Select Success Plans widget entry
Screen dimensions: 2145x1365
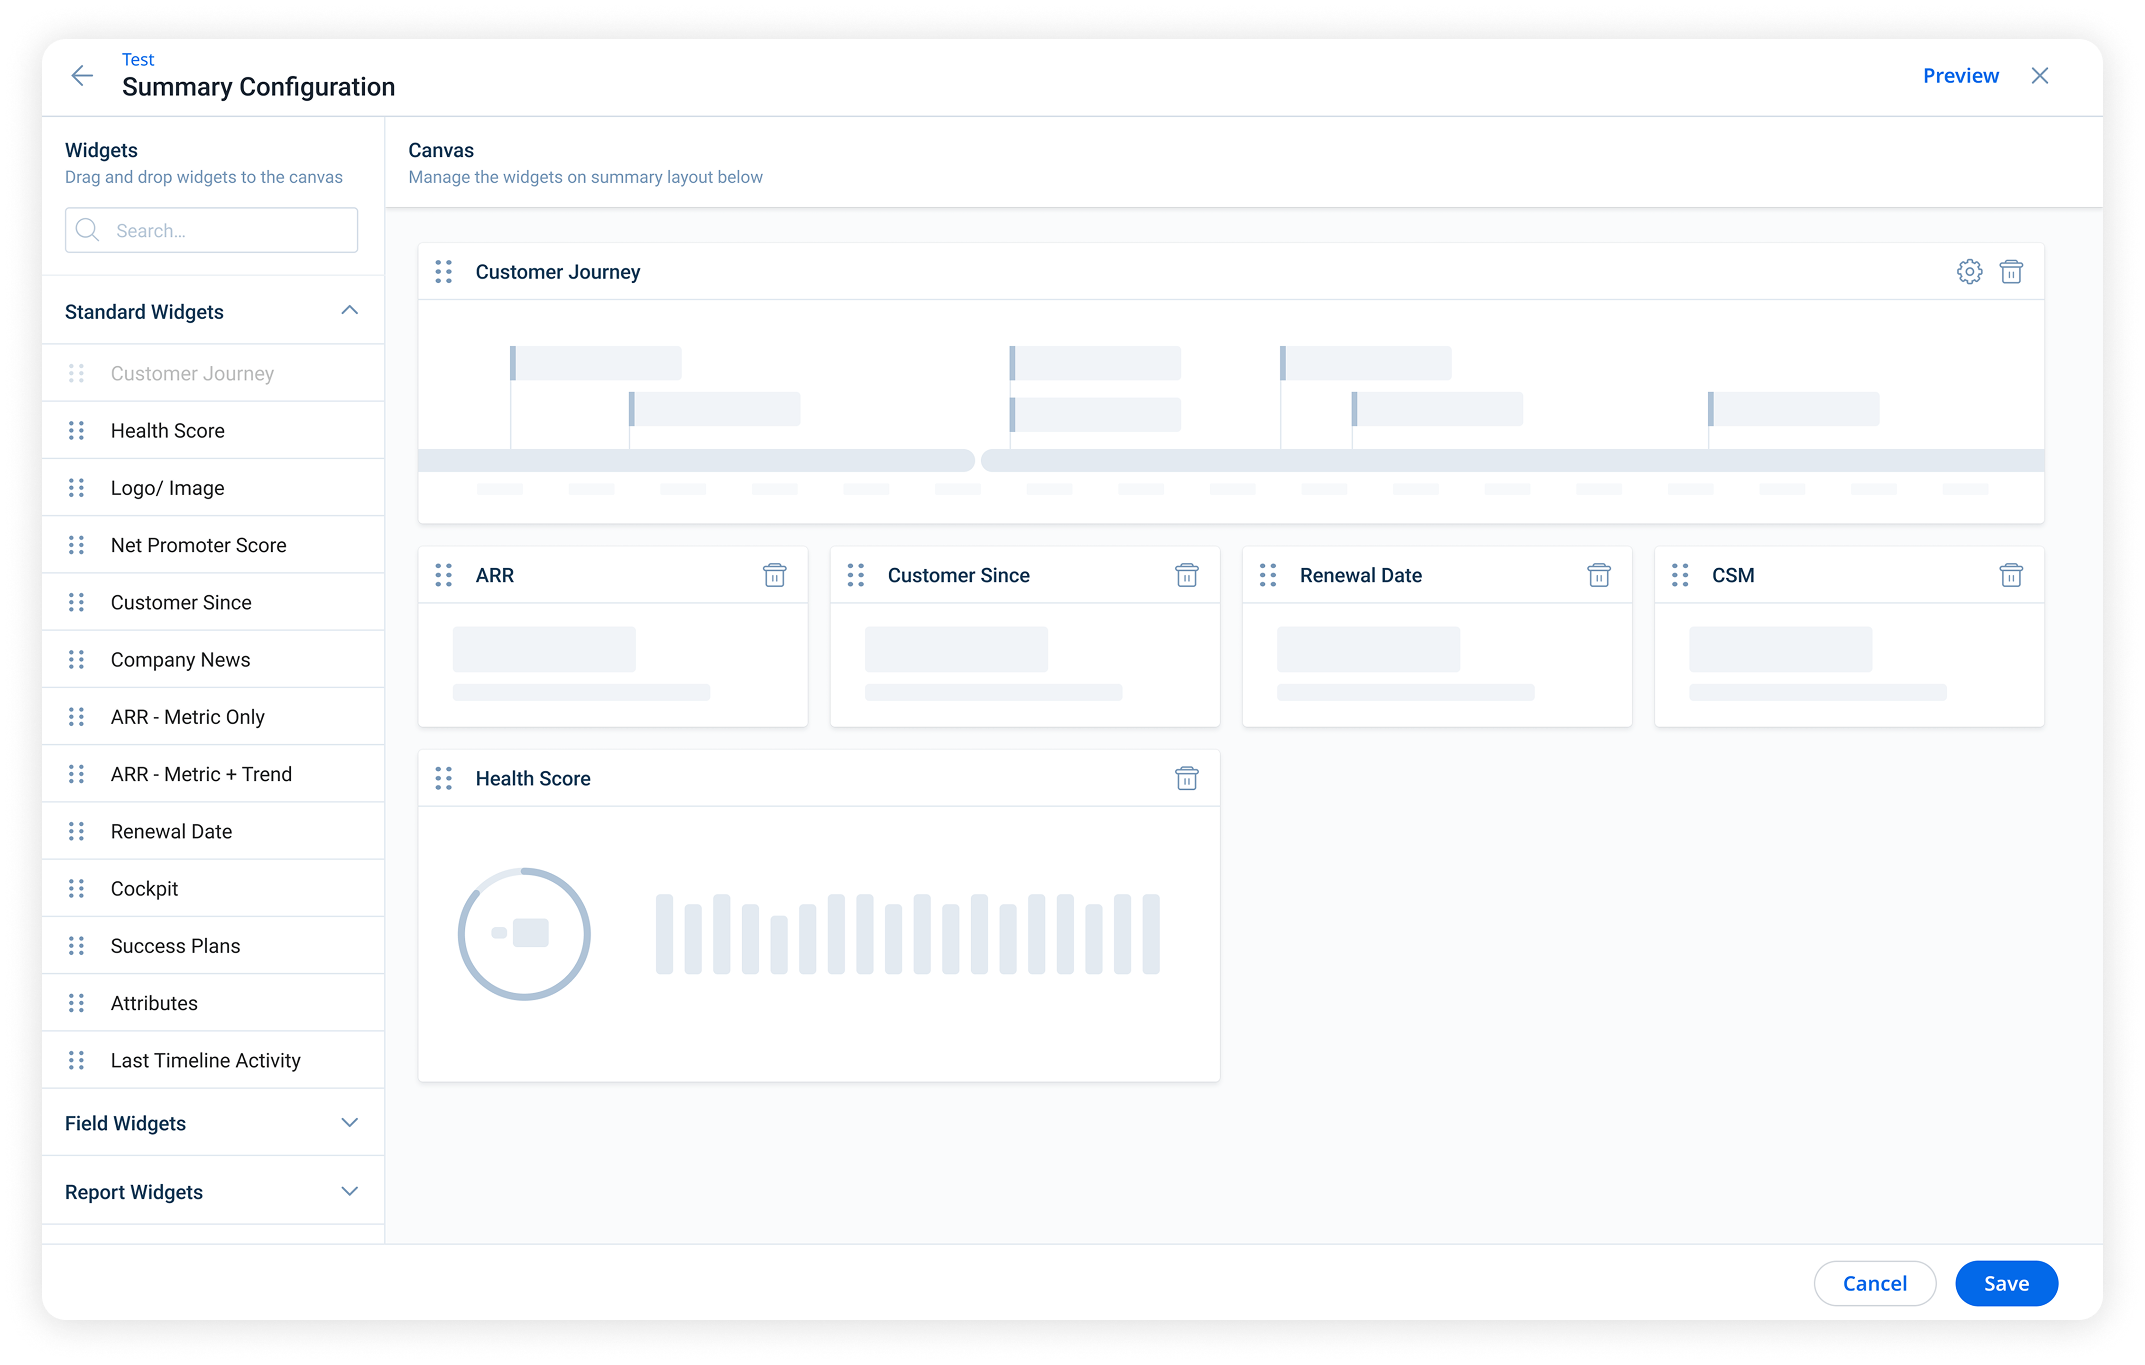pos(213,945)
